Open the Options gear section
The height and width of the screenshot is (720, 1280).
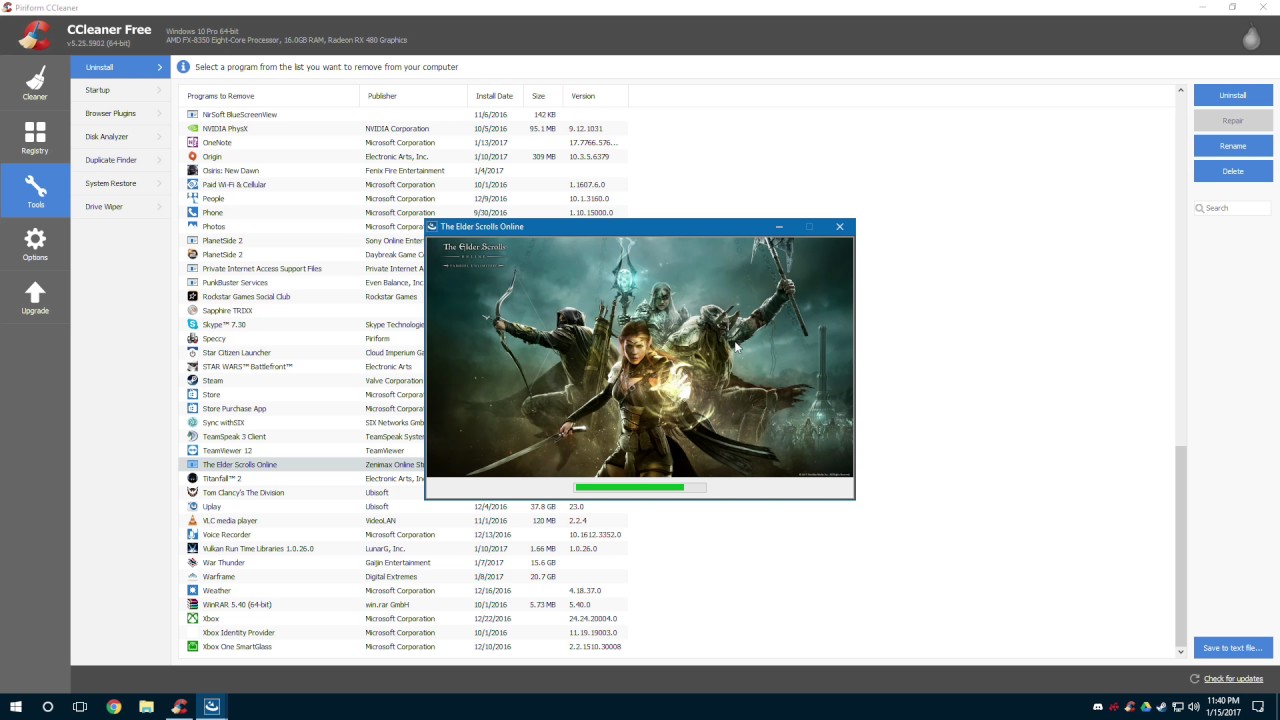pos(35,243)
